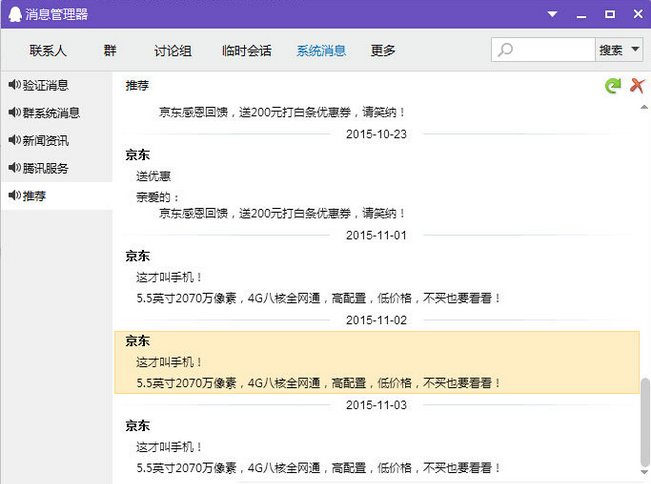The height and width of the screenshot is (484, 651).
Task: Click the speaker icon beside 腾讯服务
Action: tap(15, 167)
